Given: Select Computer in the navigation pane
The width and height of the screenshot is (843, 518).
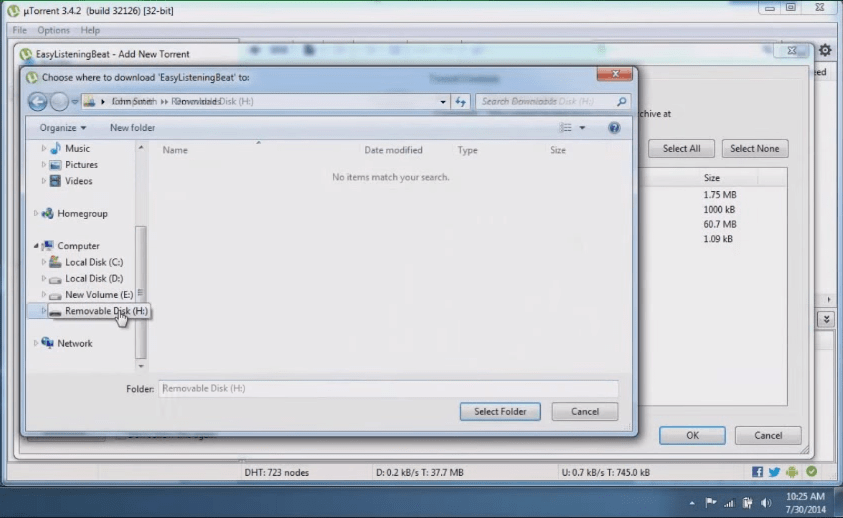Looking at the screenshot, I should 78,246.
